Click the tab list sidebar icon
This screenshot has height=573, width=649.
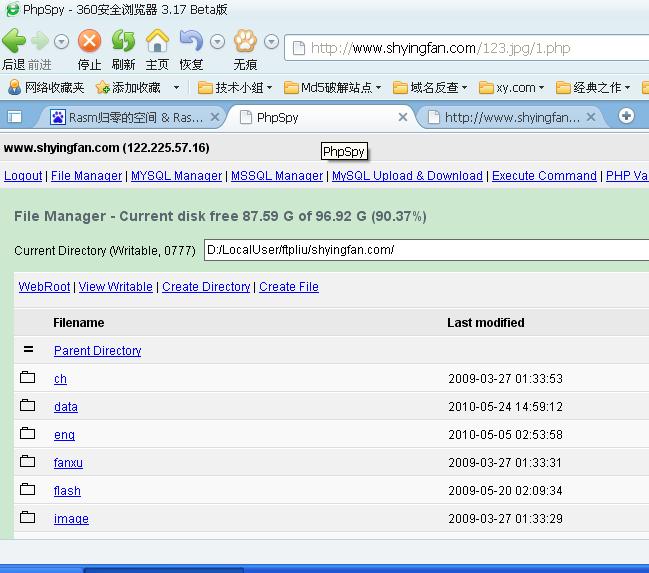[14, 117]
